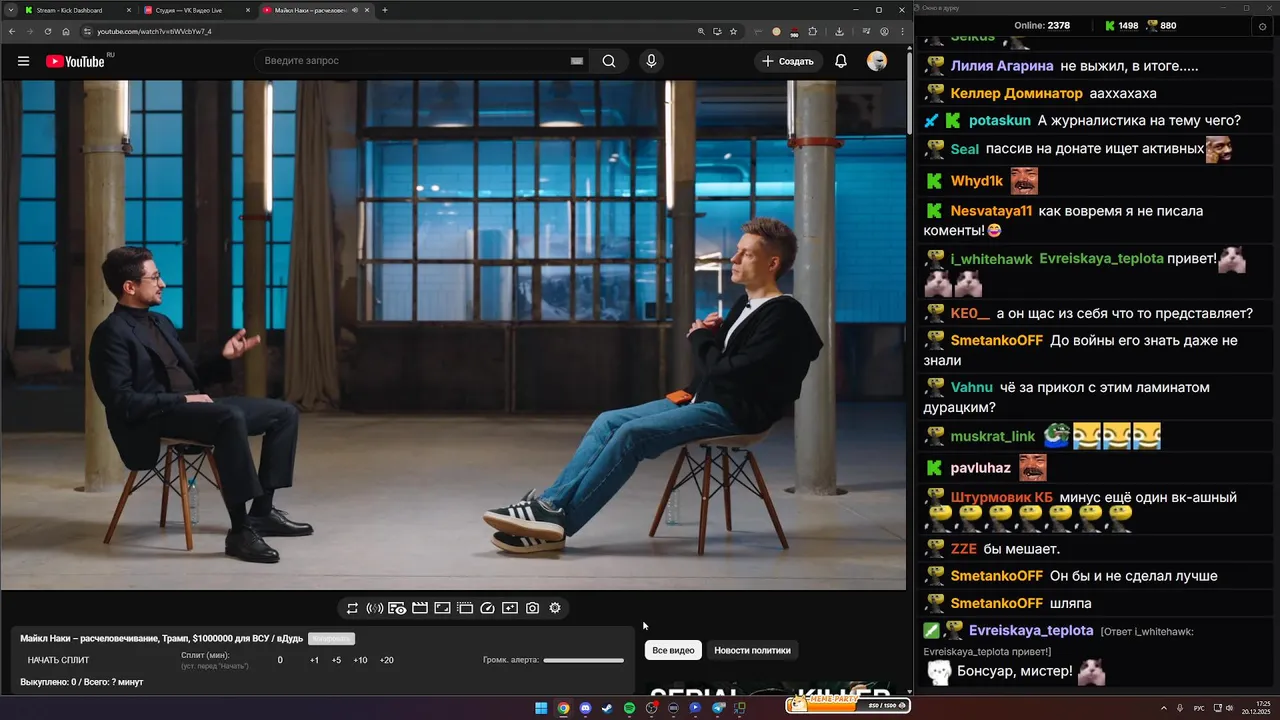Screen dimensions: 1280x720
Task: Click the copy button beside the video title
Action: [x=331, y=638]
